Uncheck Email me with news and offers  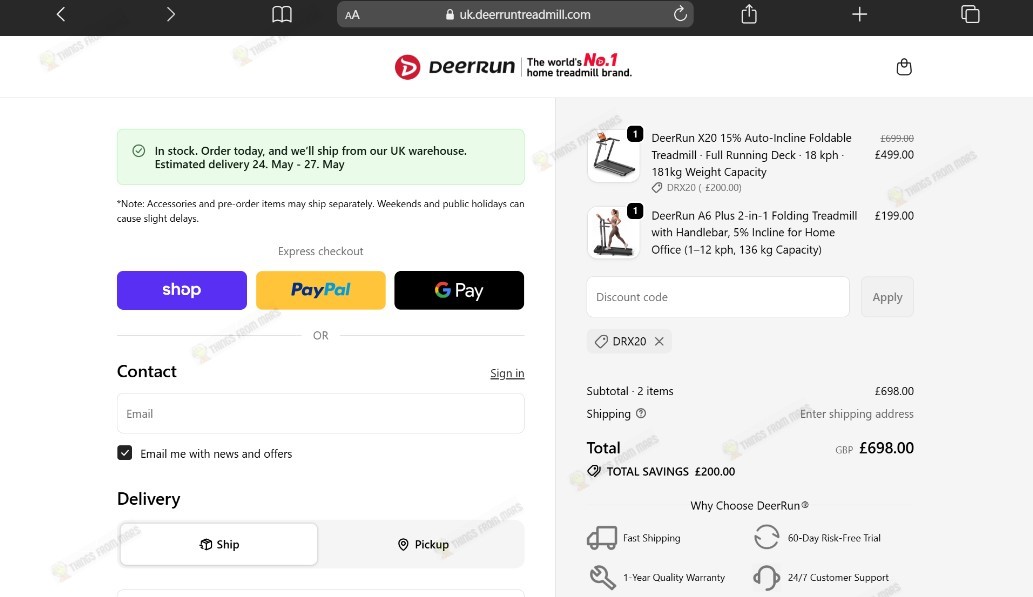tap(125, 453)
